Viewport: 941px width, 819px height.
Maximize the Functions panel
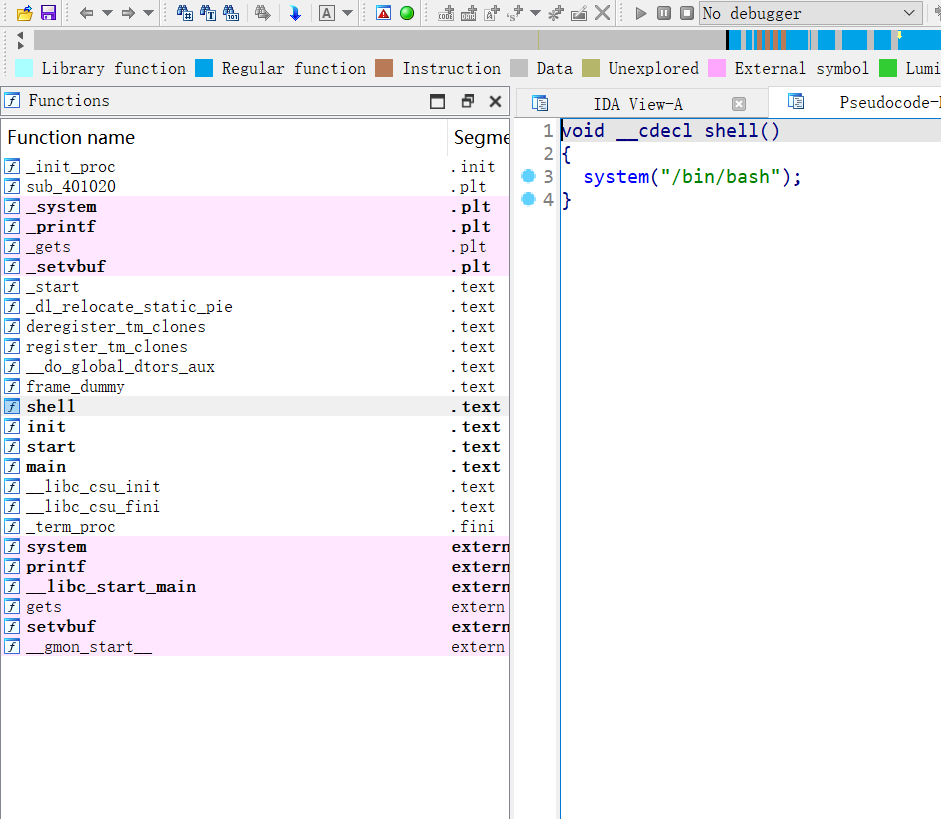[437, 101]
